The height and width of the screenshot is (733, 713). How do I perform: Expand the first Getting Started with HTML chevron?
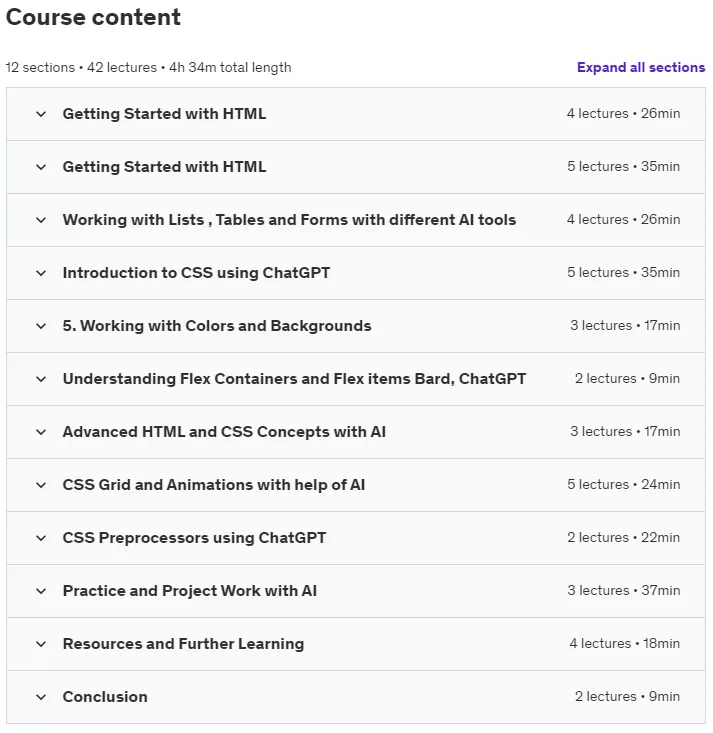[41, 114]
